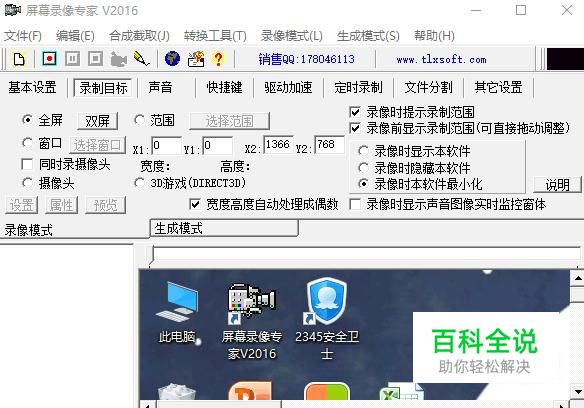Click the preview scrollbar down arrow
This screenshot has width=584, height=408.
click(577, 392)
